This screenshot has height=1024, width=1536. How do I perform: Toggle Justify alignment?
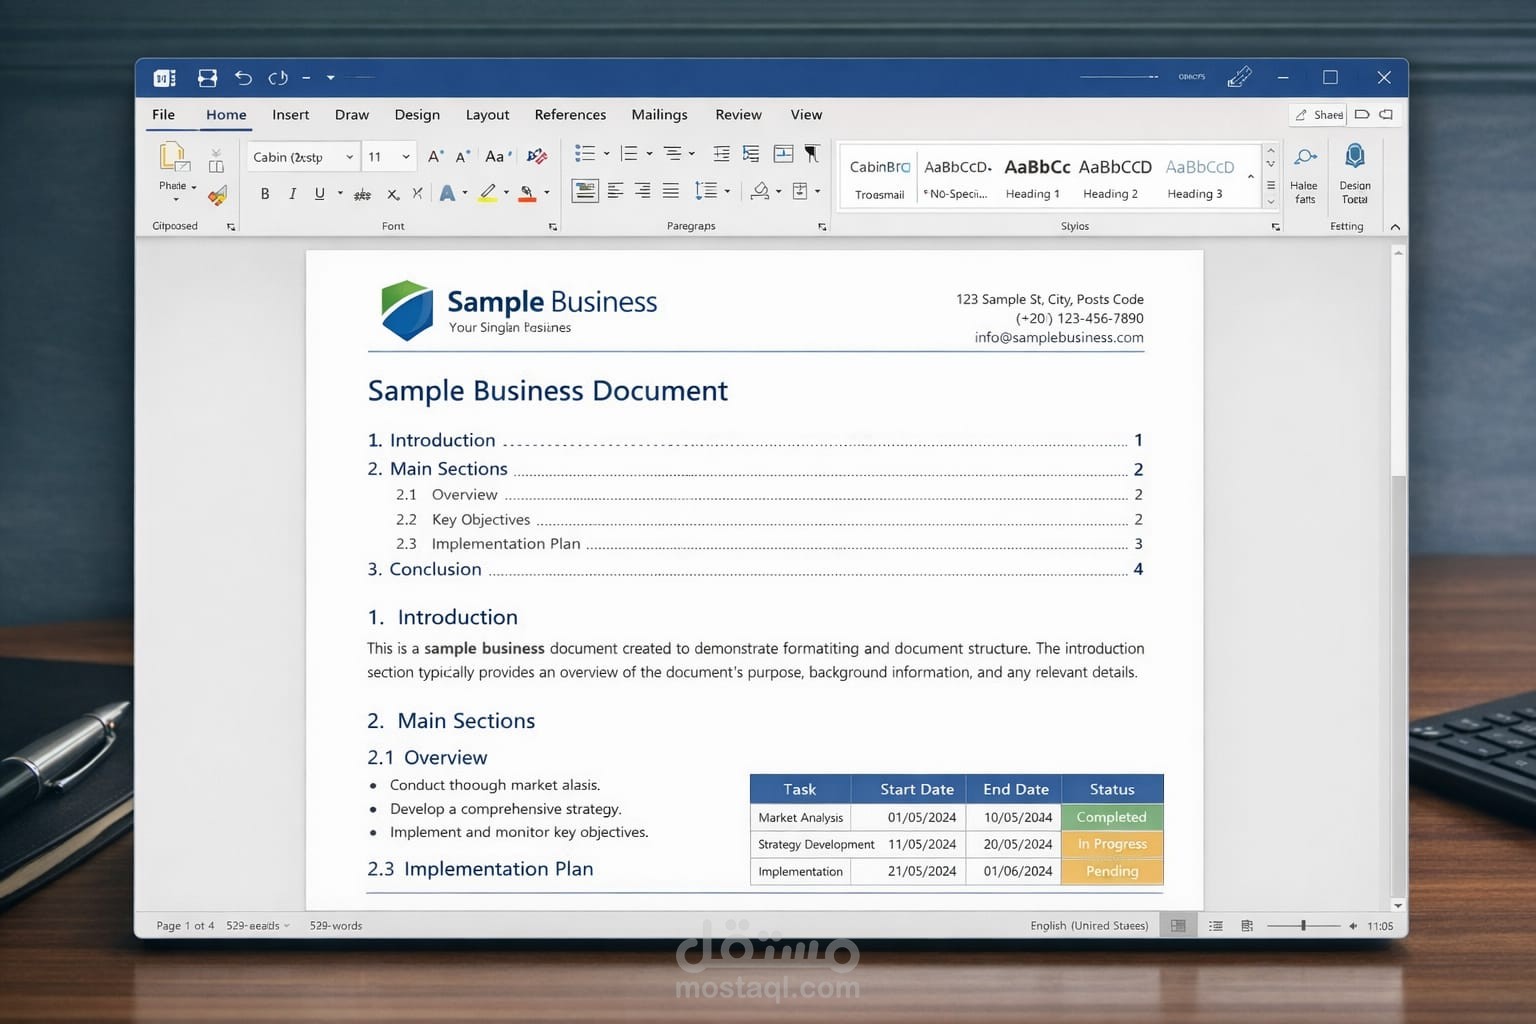[x=671, y=190]
